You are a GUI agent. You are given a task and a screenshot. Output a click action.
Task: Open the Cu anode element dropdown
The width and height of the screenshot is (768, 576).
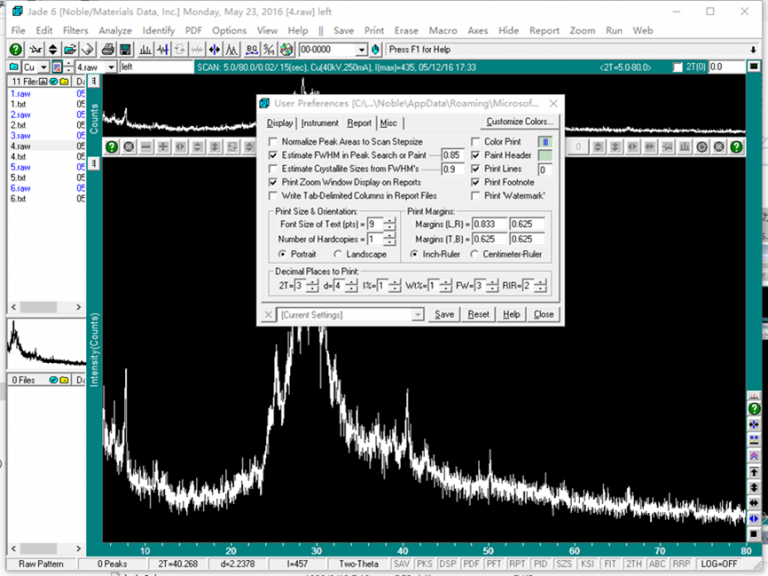pos(44,67)
